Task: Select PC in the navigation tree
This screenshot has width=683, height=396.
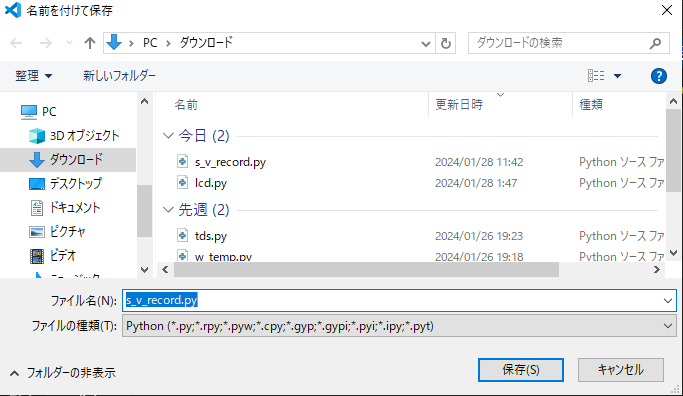Action: click(x=49, y=112)
